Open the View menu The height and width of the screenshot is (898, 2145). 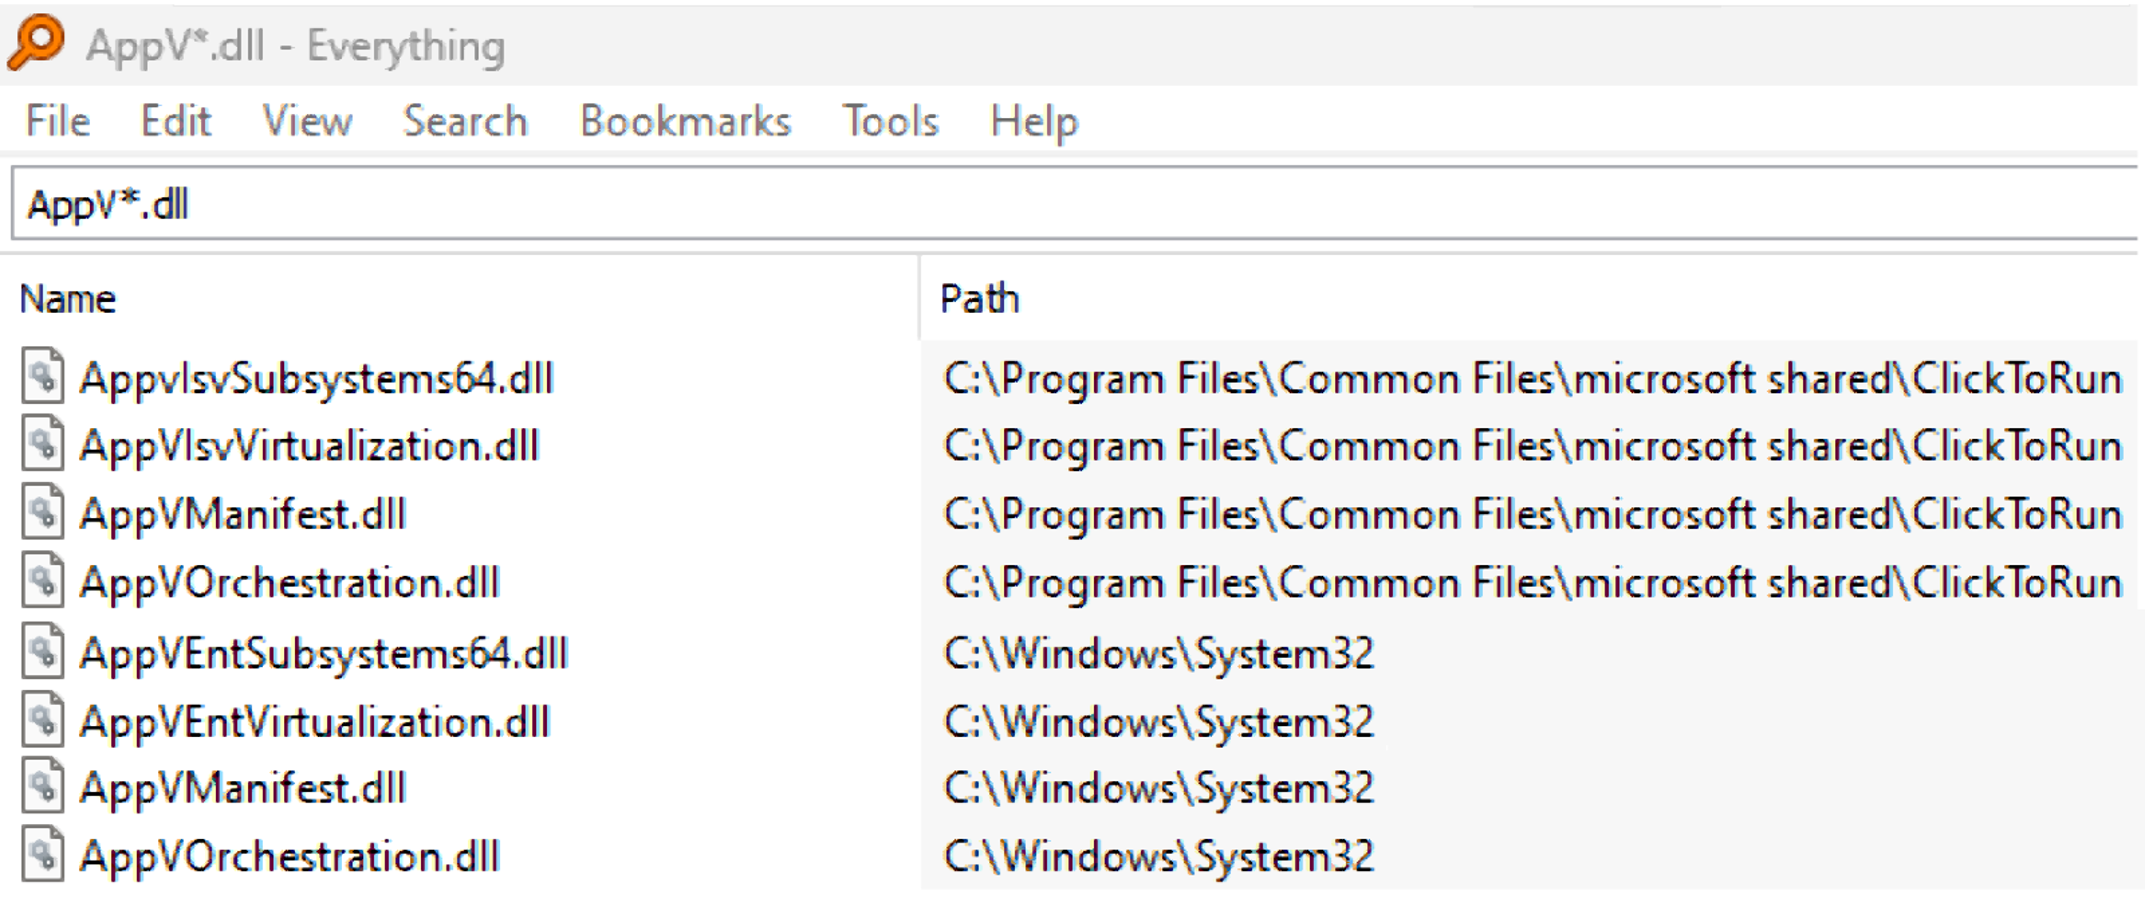click(306, 121)
